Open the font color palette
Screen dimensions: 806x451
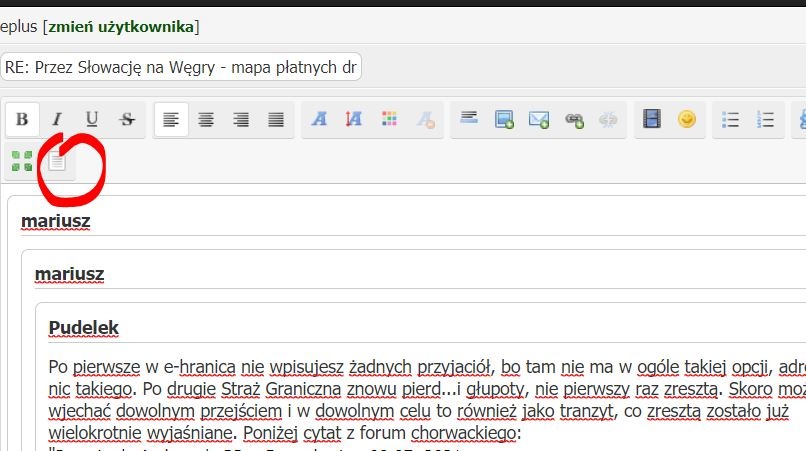tap(389, 119)
